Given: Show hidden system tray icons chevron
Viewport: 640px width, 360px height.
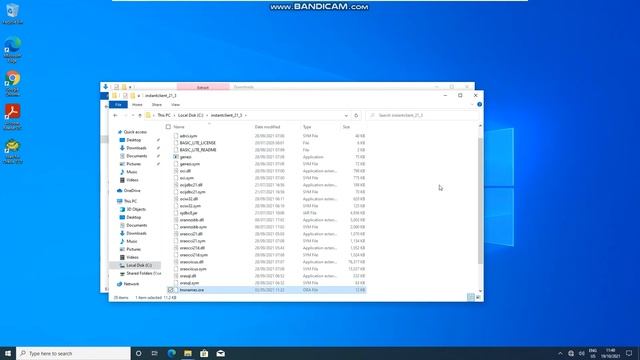Looking at the screenshot, I should coord(560,353).
